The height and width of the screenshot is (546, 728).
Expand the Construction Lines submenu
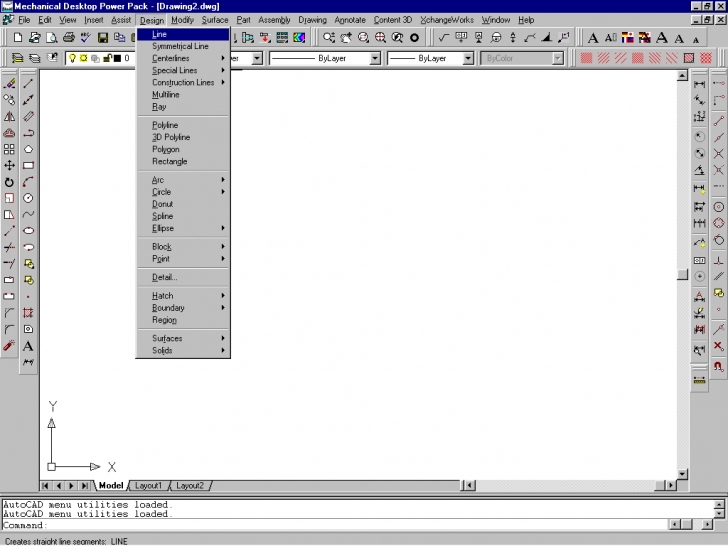(183, 83)
